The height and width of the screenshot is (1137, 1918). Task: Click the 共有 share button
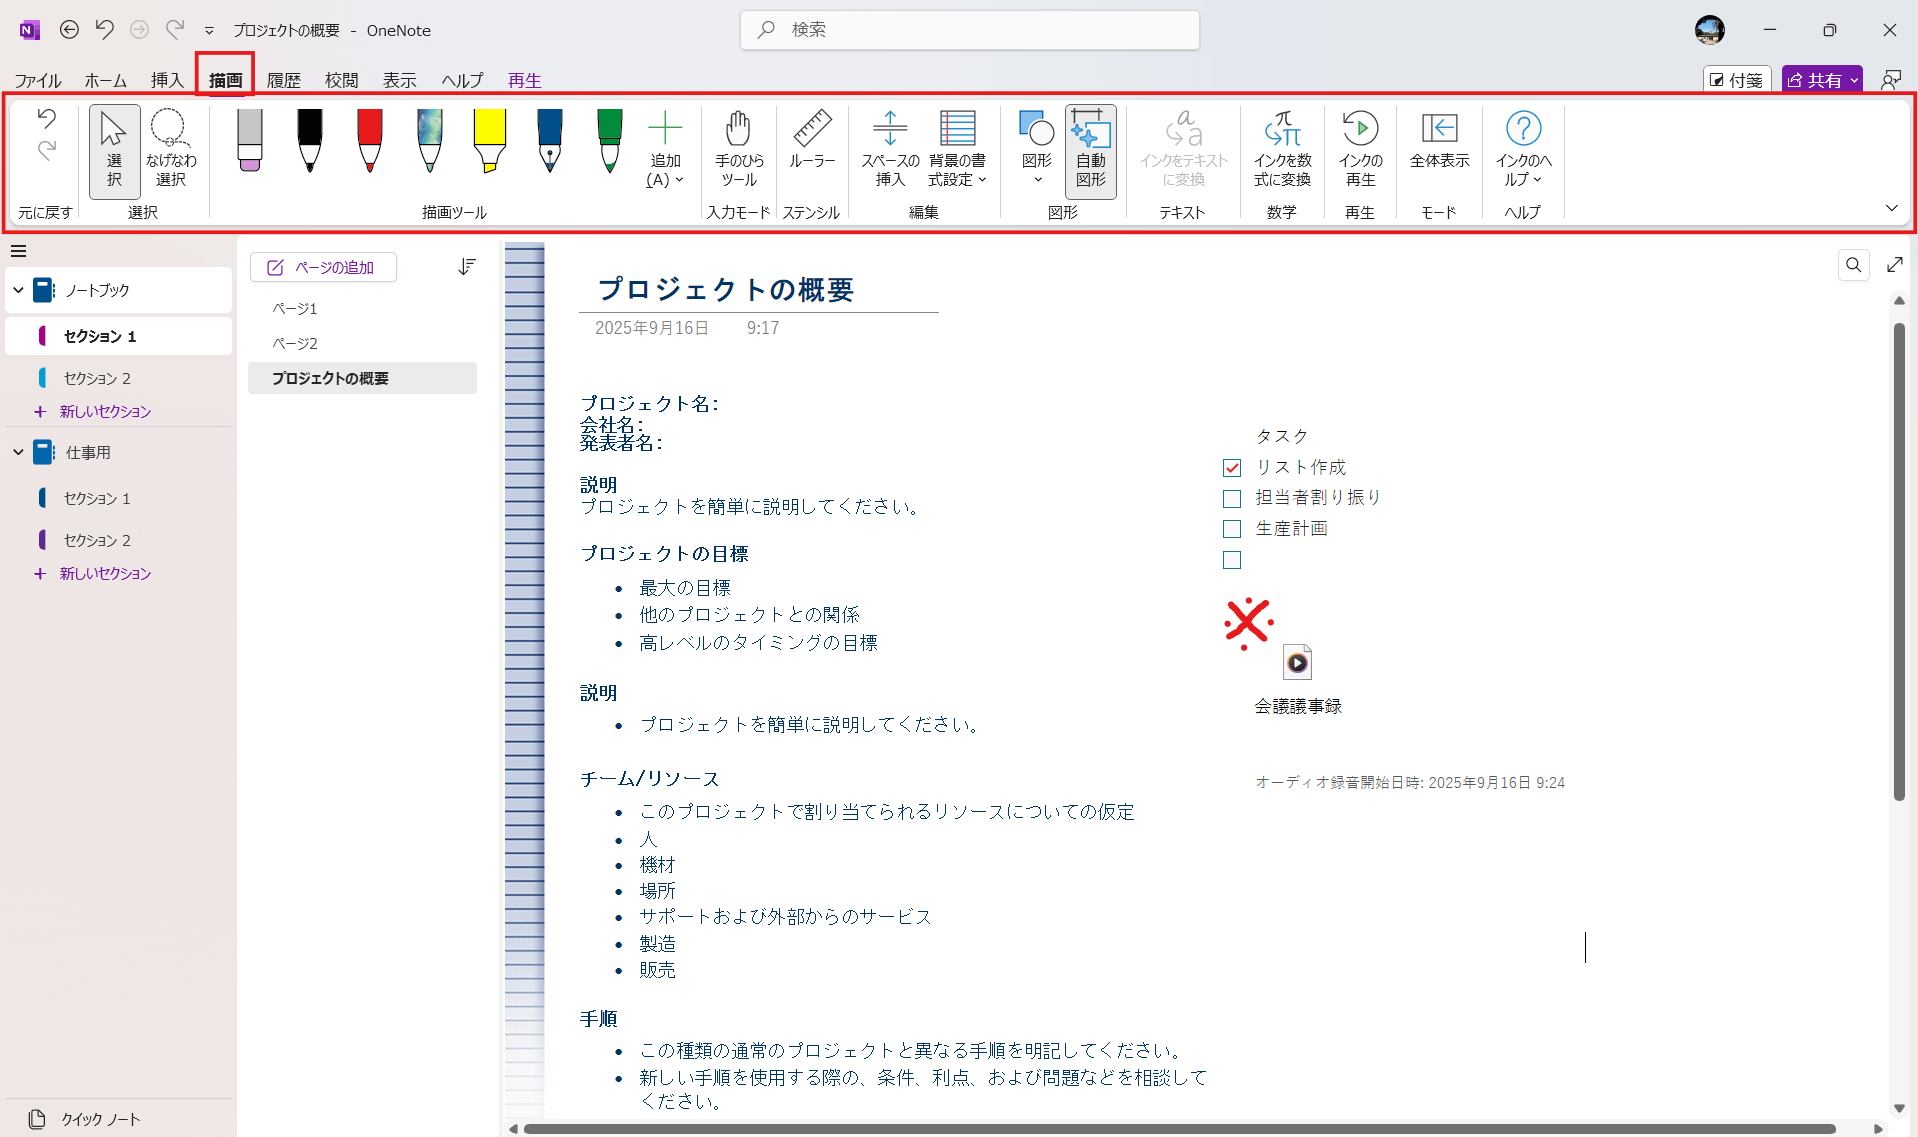pyautogui.click(x=1815, y=80)
